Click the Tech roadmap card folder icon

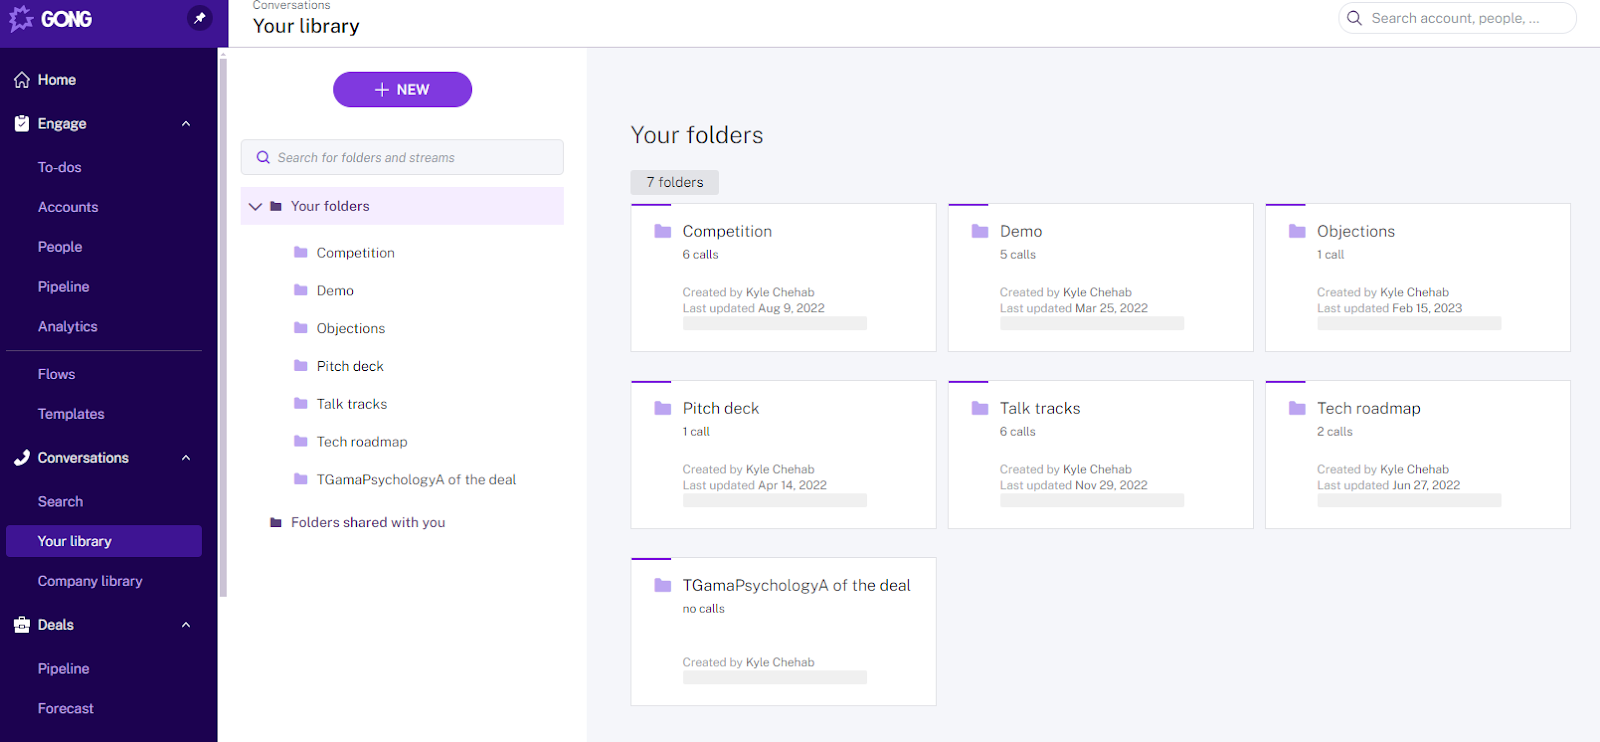(x=1297, y=408)
